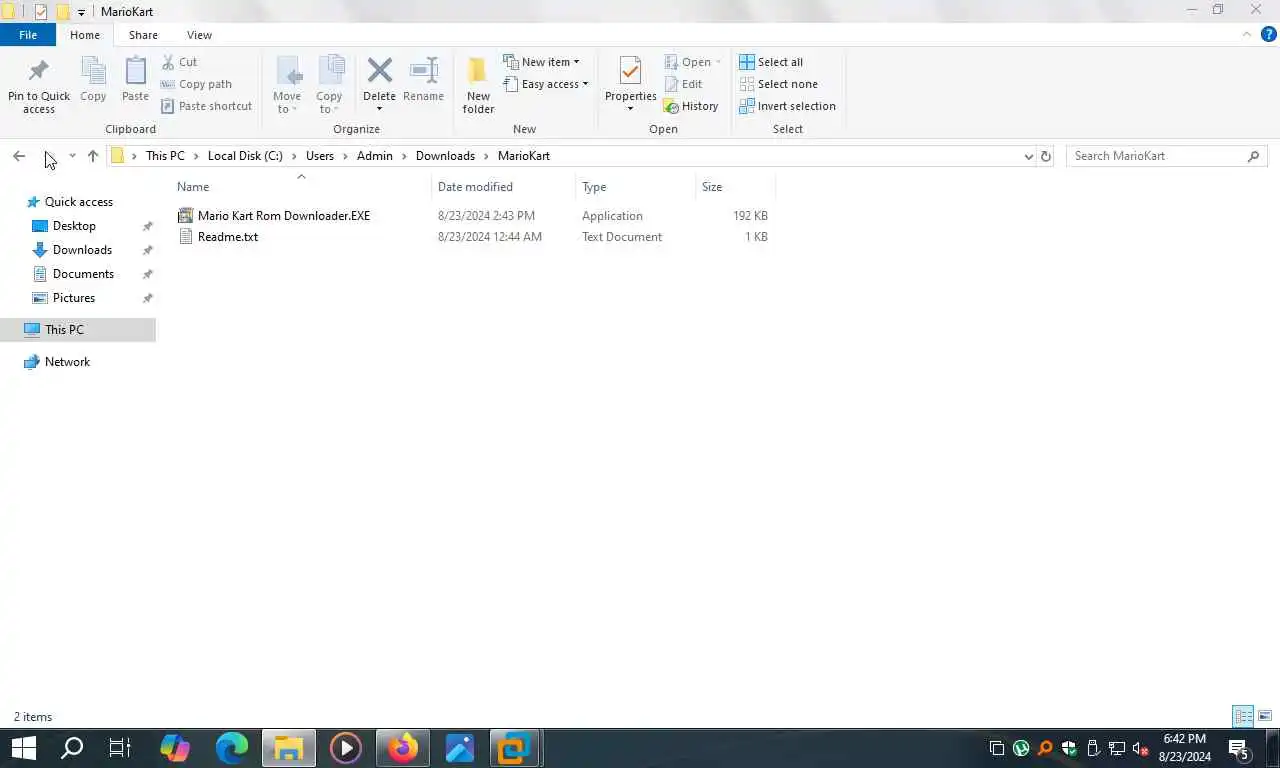Image resolution: width=1280 pixels, height=768 pixels.
Task: Collapse the ribbon with chevron
Action: [1247, 34]
